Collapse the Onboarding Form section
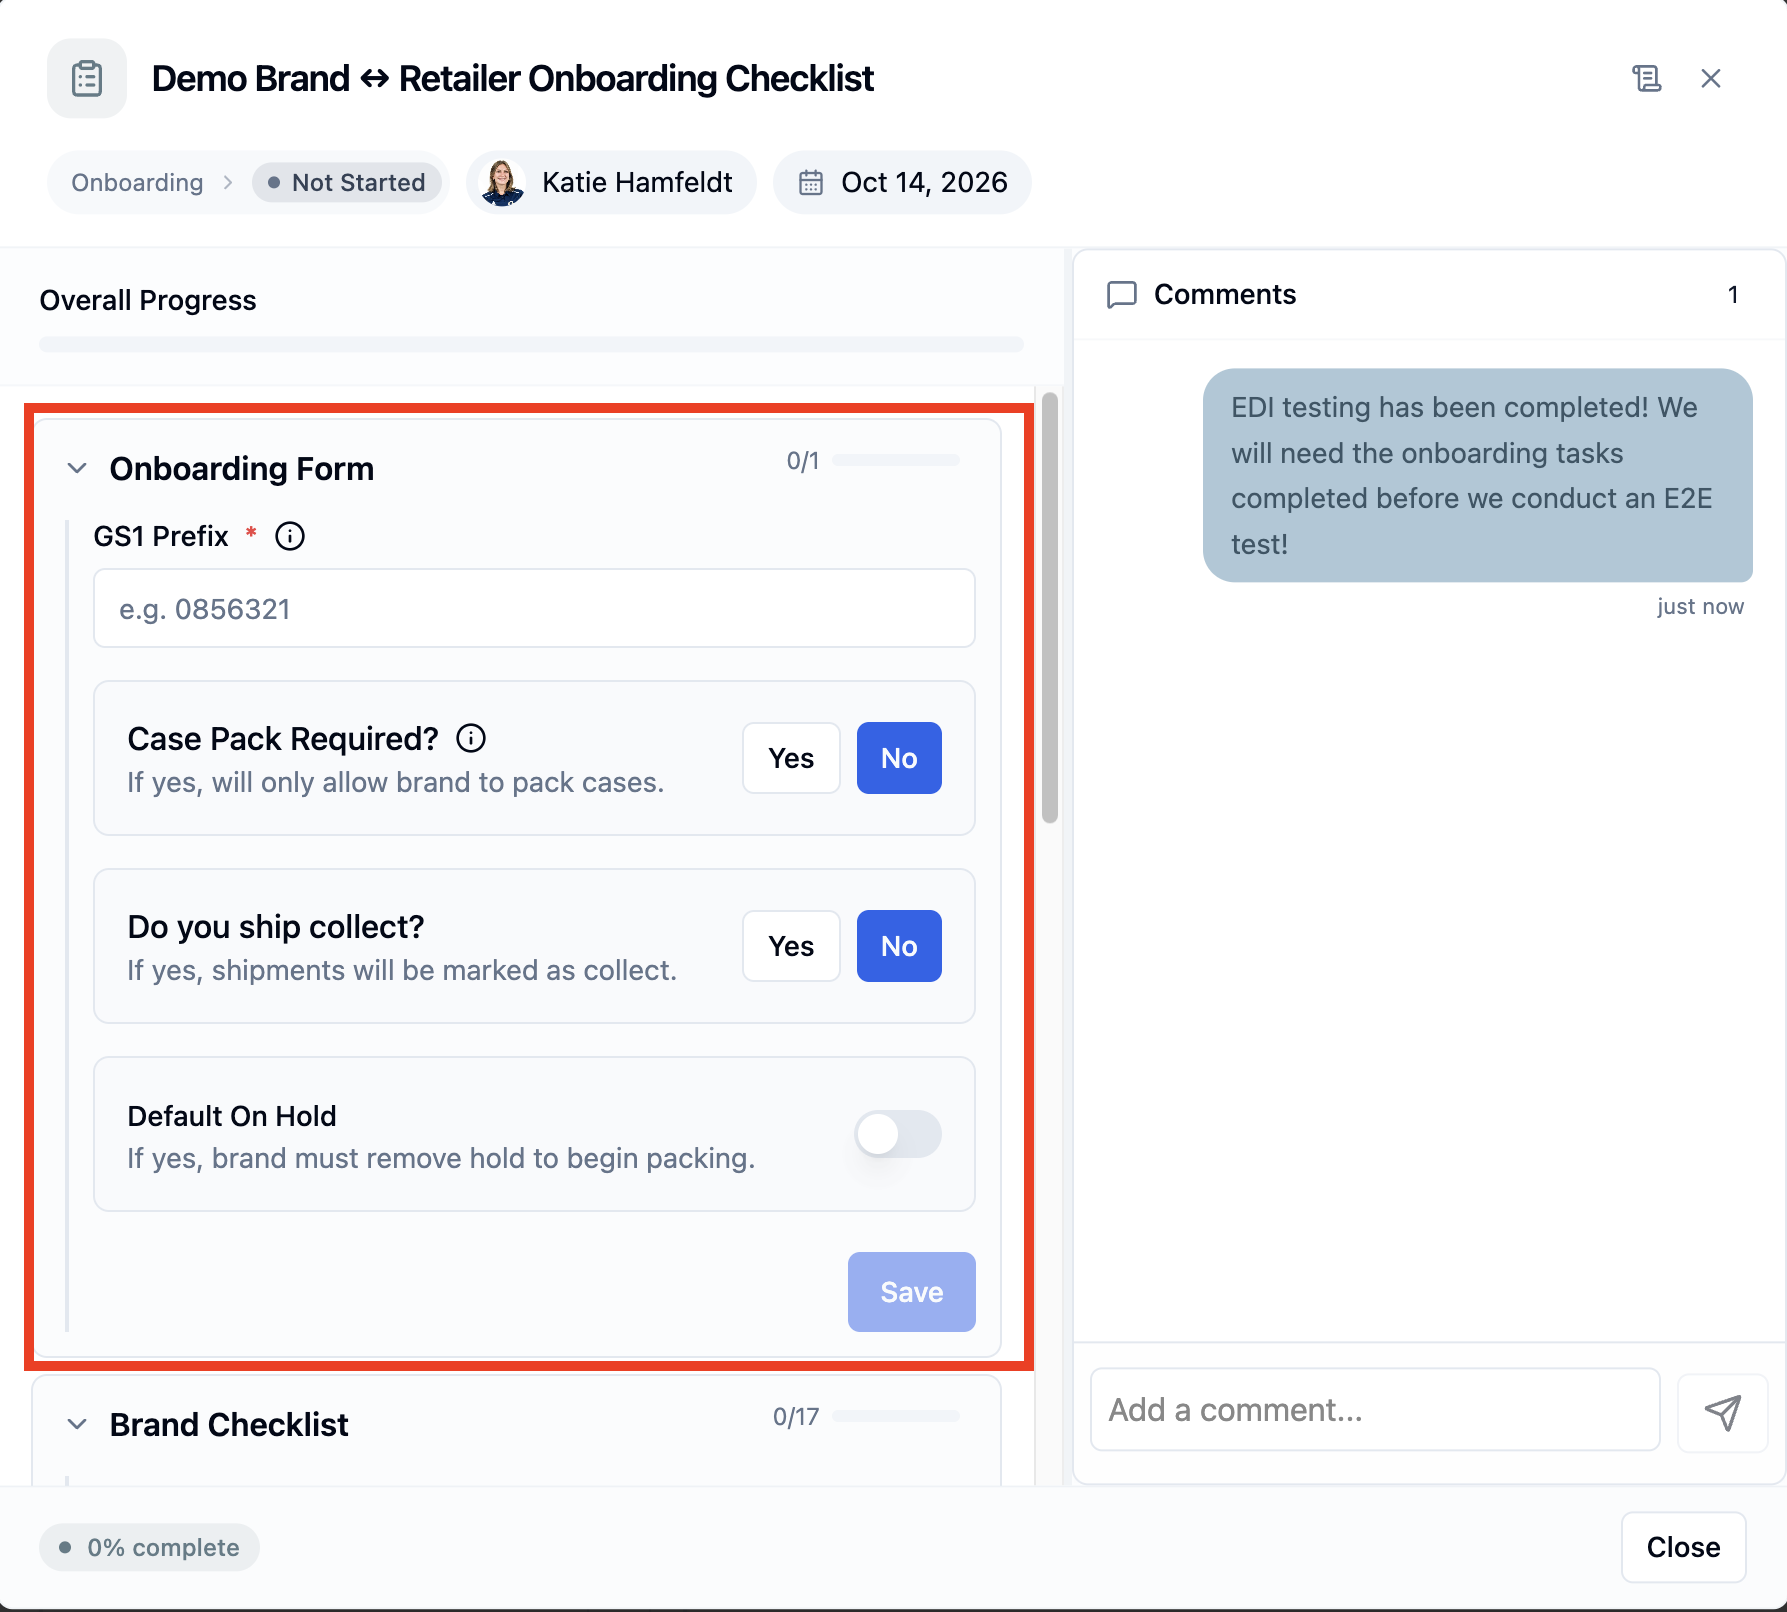 (x=77, y=468)
